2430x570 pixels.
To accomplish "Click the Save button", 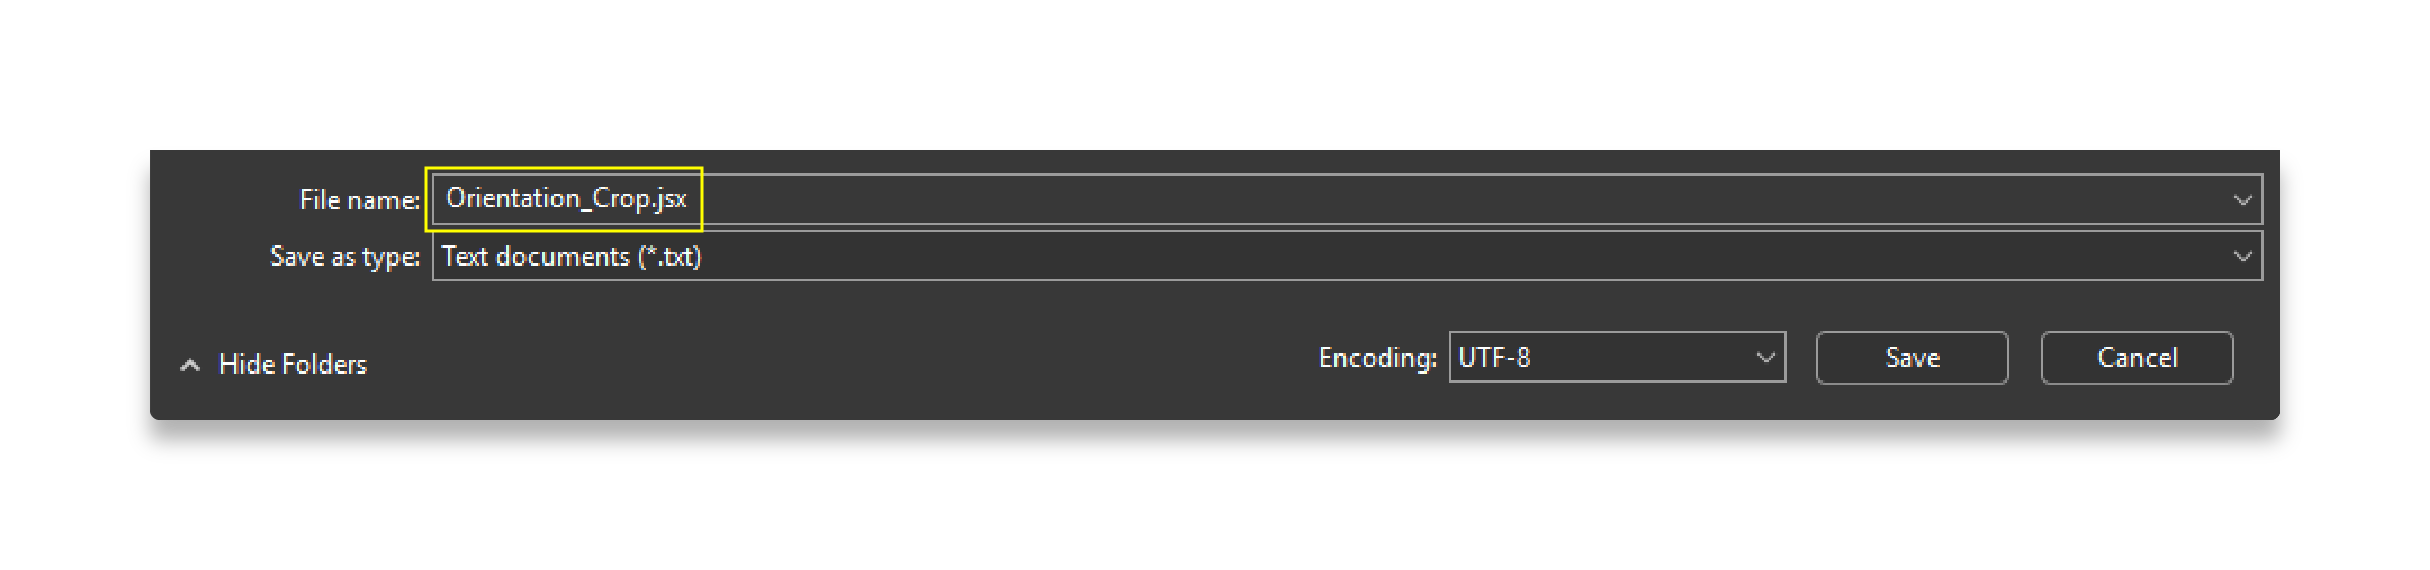I will (1911, 358).
